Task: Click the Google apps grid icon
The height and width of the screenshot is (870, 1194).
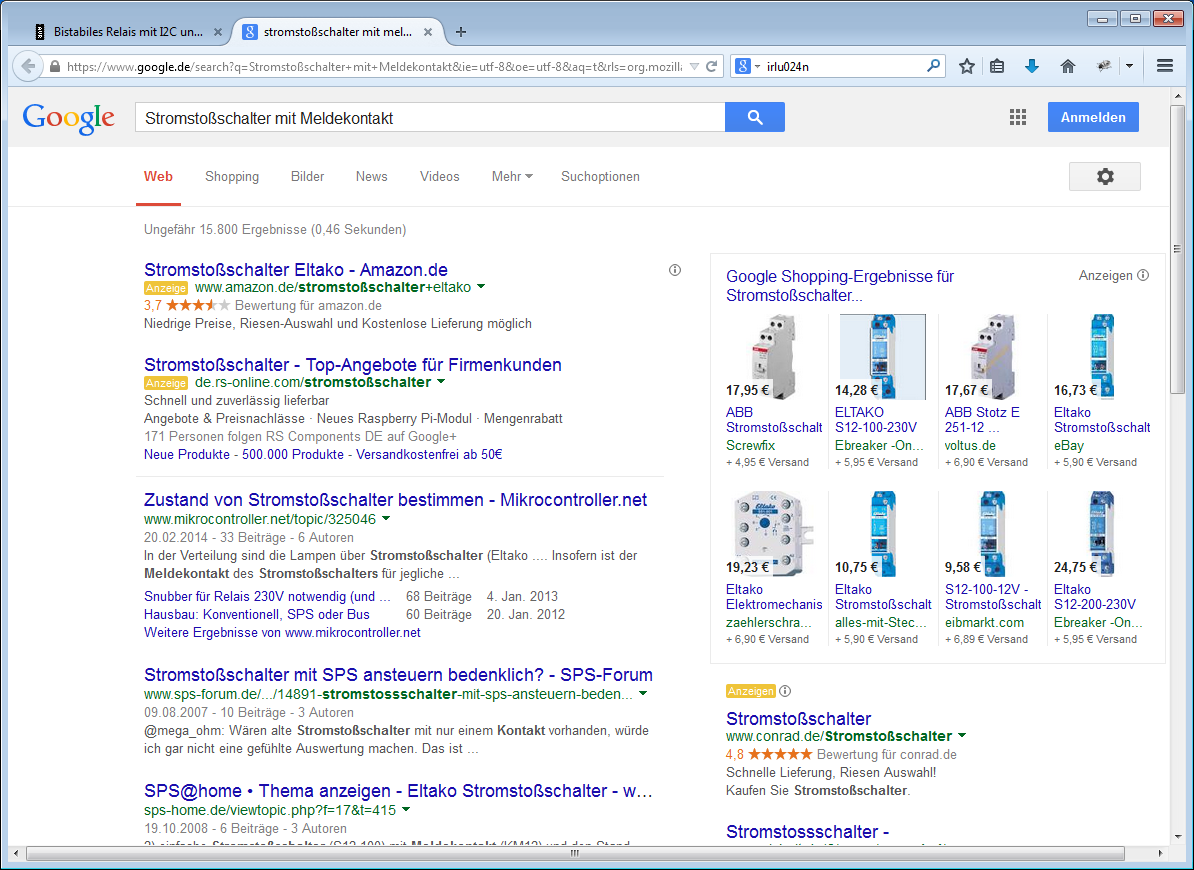Action: (x=1018, y=117)
